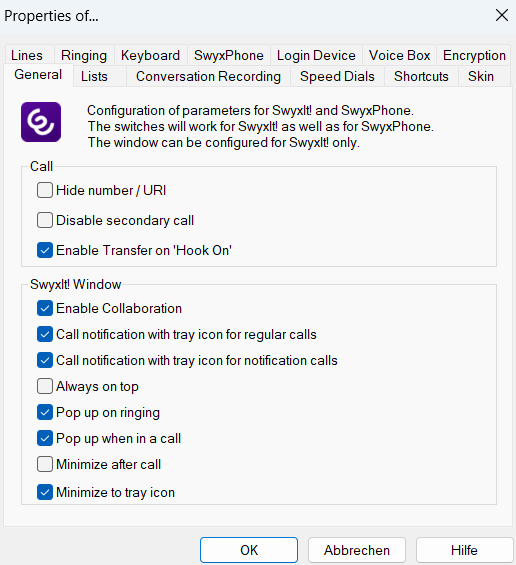Close the Properties dialog window
The height and width of the screenshot is (565, 516).
tap(502, 15)
